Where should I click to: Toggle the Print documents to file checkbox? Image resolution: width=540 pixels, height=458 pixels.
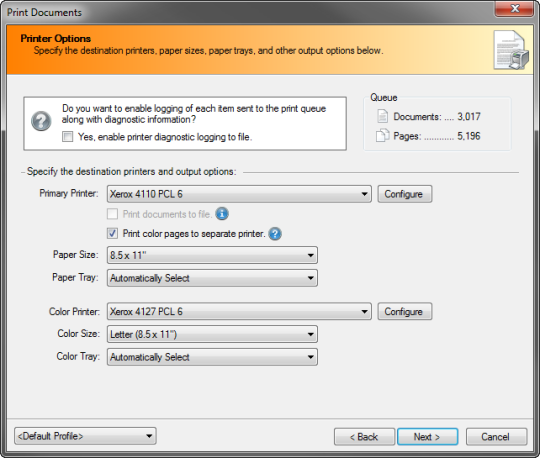click(112, 214)
